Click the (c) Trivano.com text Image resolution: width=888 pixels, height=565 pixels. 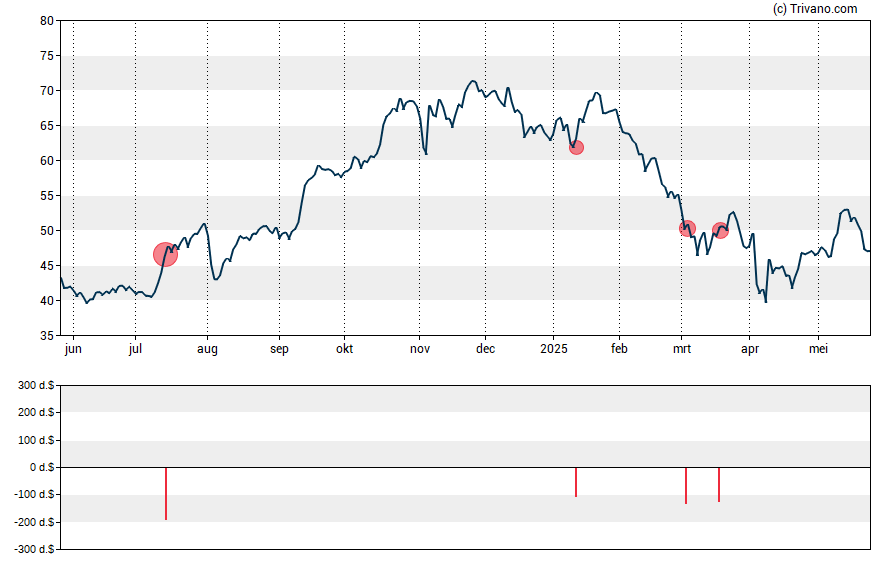[815, 8]
